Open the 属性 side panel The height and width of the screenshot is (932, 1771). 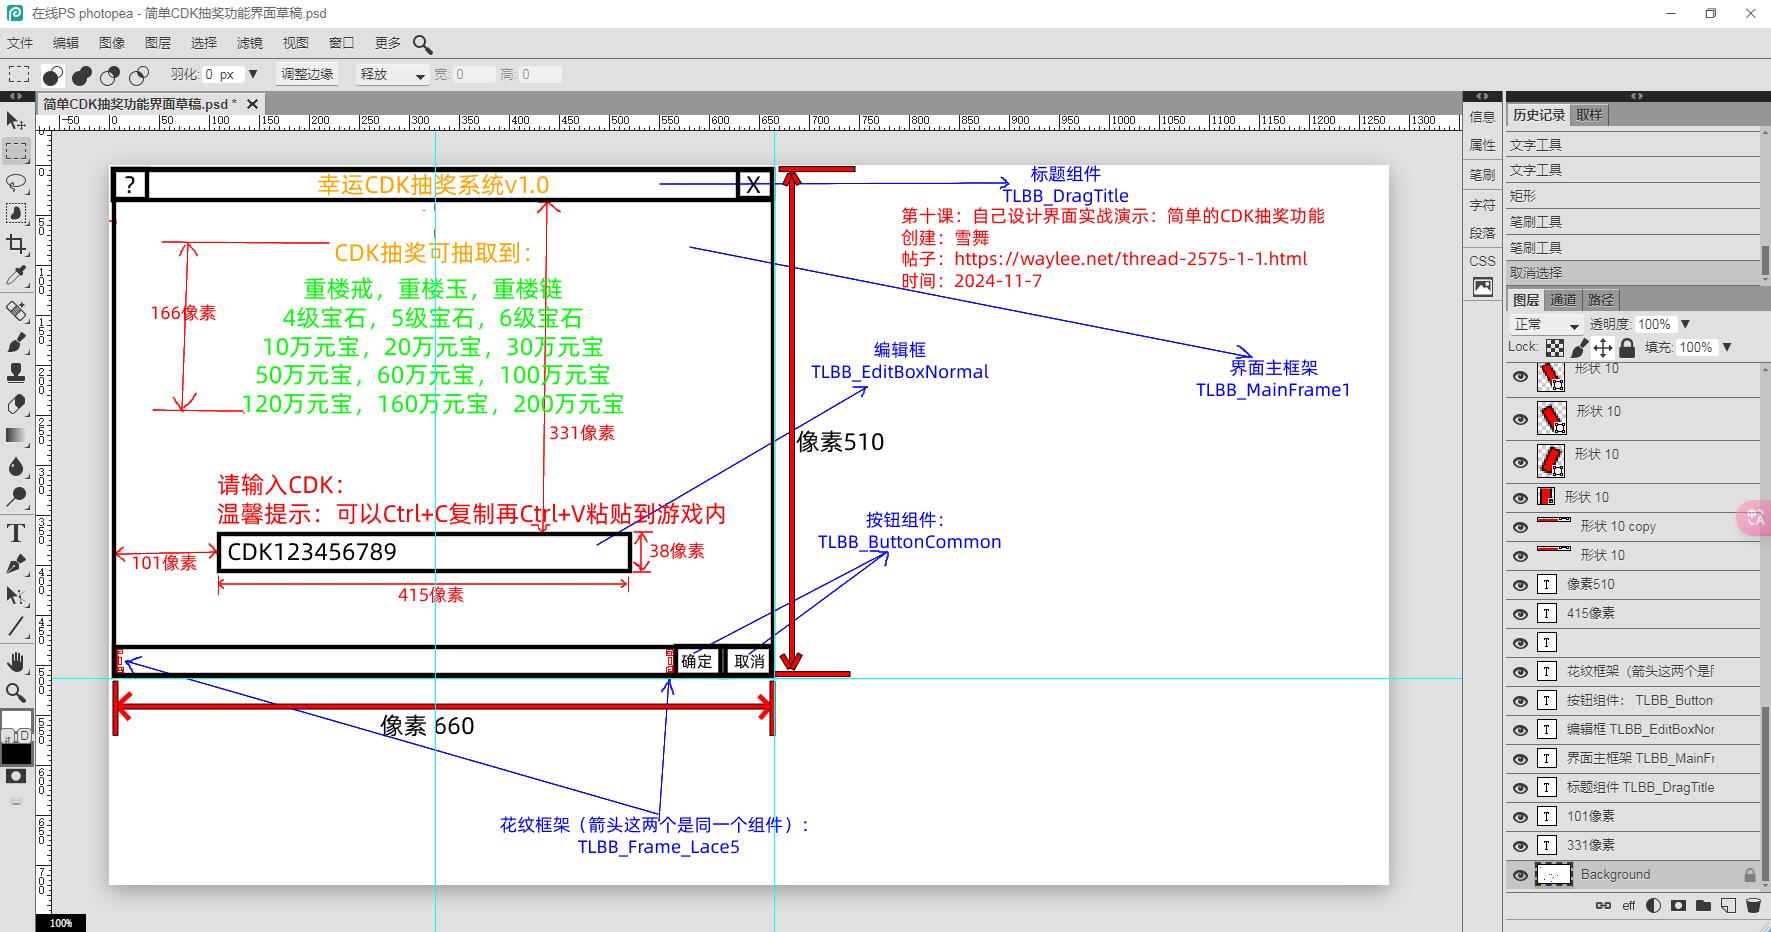[1482, 145]
